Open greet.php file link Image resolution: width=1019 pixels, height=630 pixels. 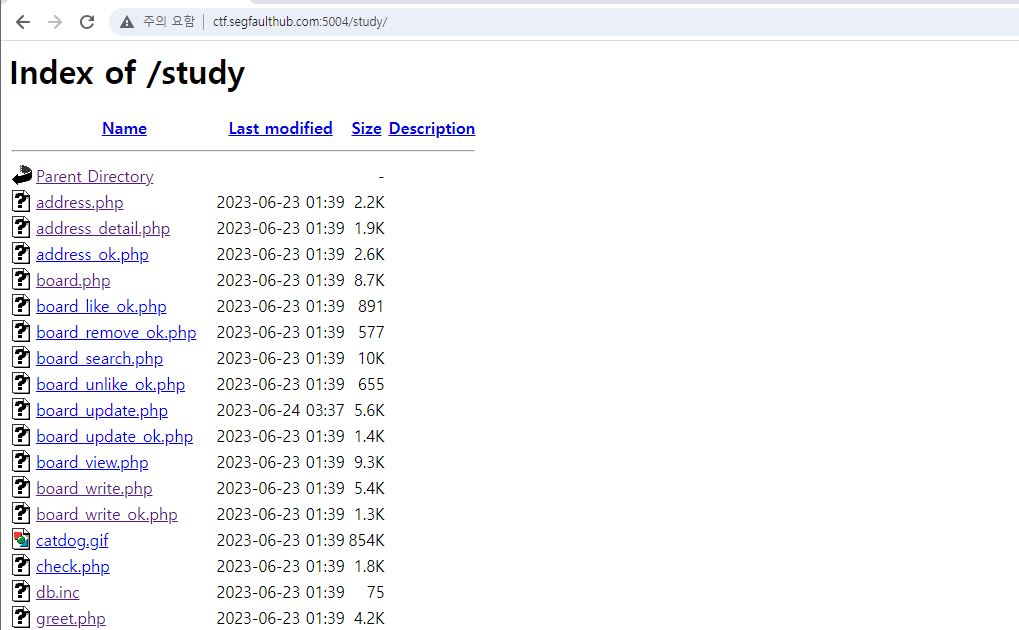pos(71,618)
